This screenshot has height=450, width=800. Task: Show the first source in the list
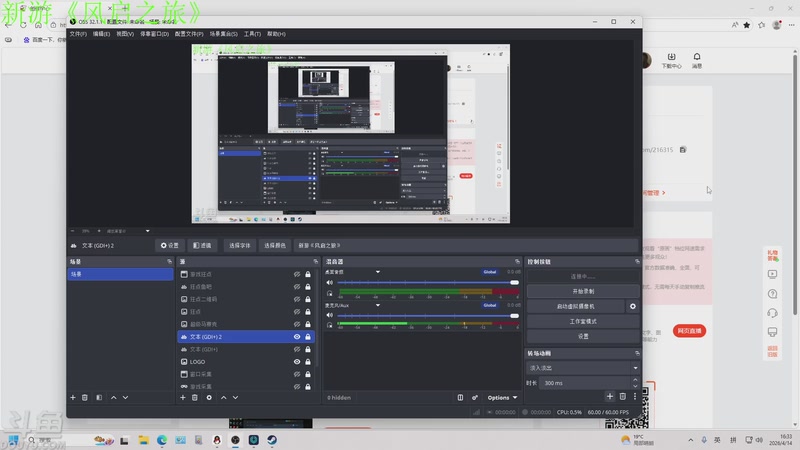click(297, 274)
